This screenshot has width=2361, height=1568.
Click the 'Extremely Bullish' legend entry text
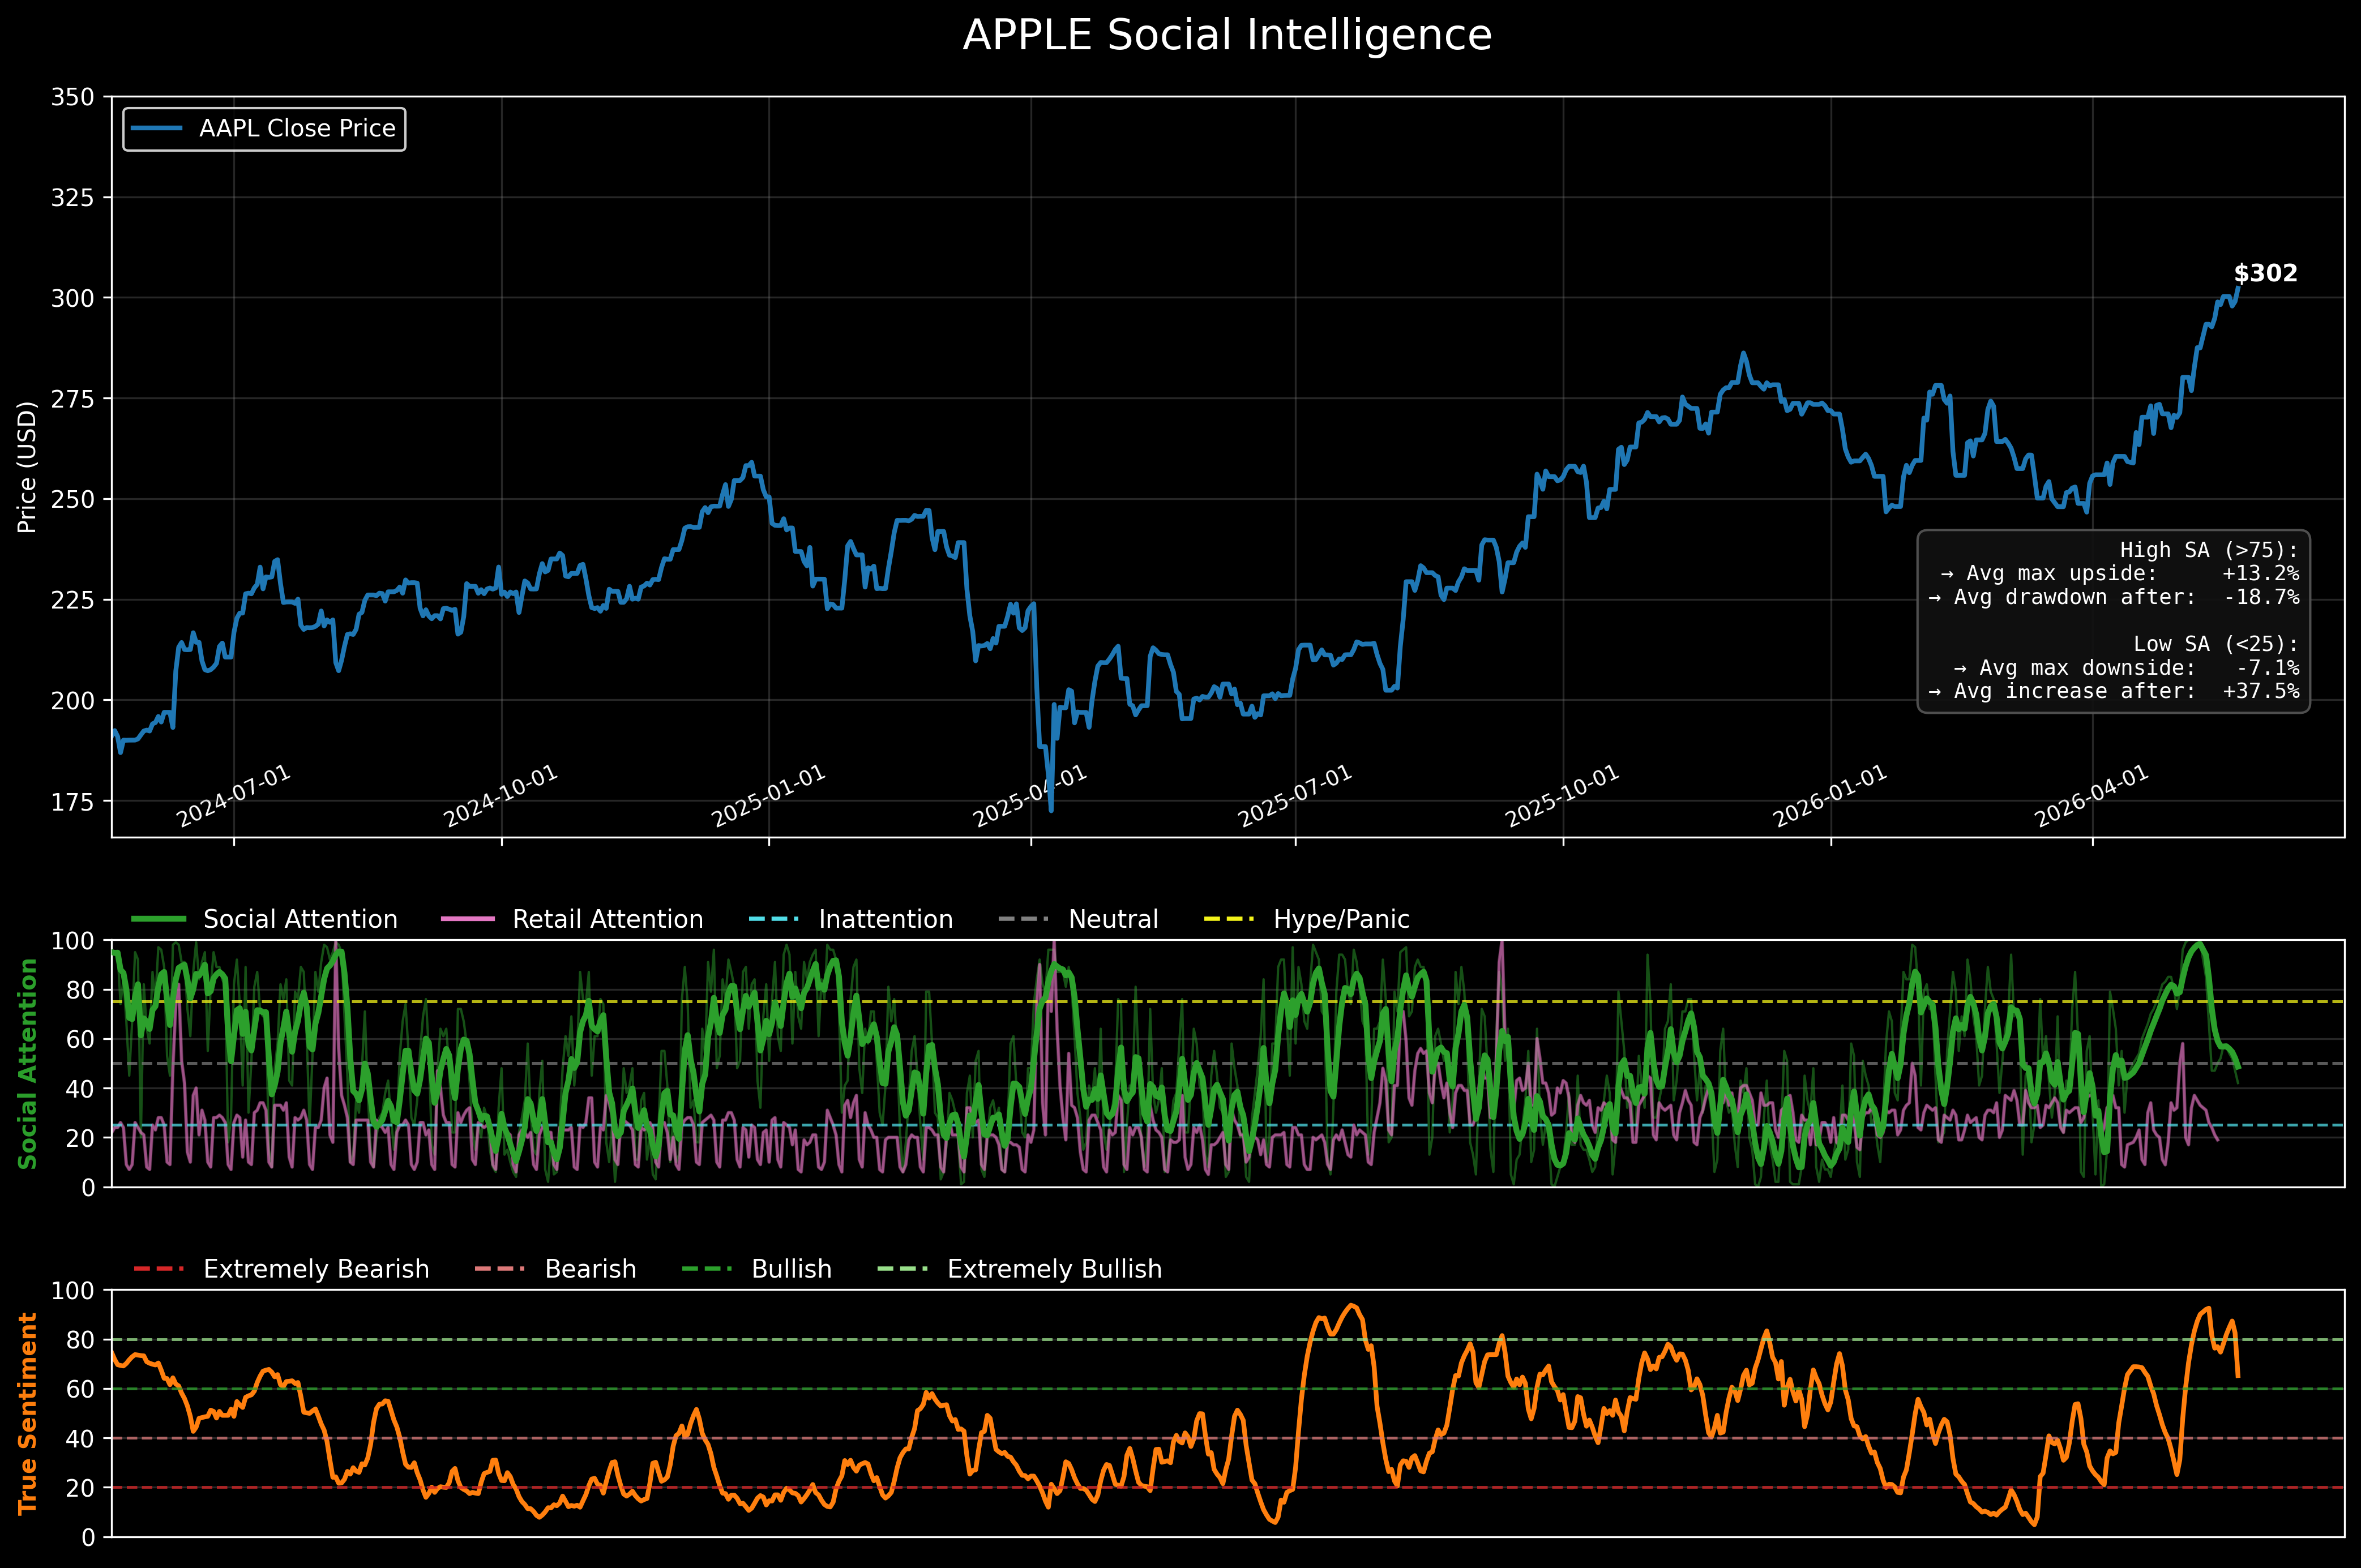click(x=1054, y=1270)
